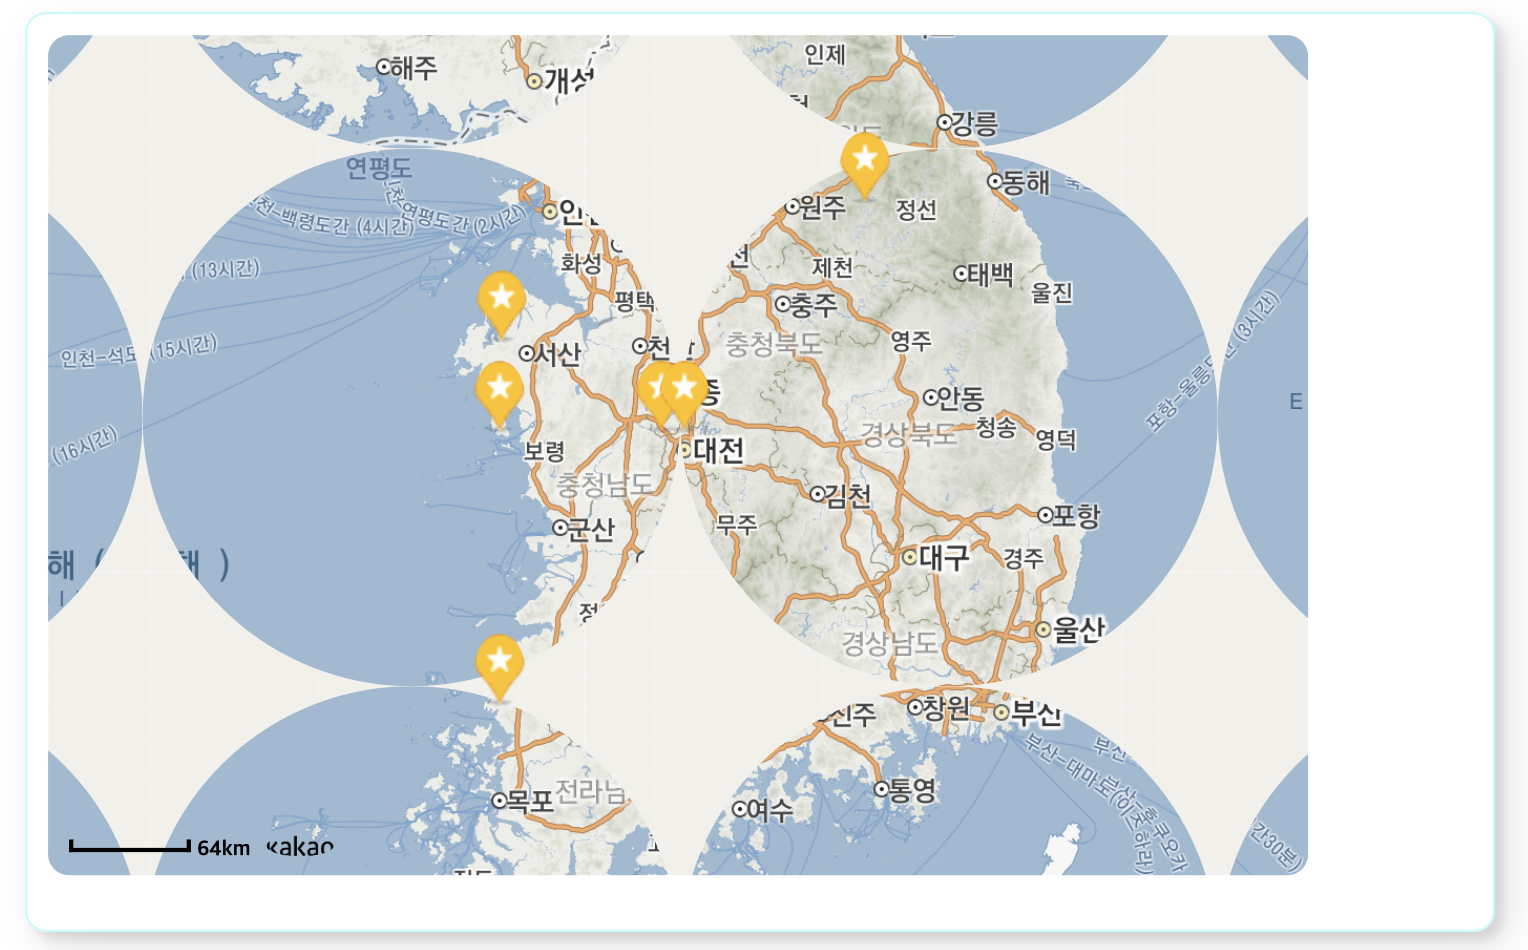Click the 여수 city label
The image size is (1528, 950).
click(770, 810)
